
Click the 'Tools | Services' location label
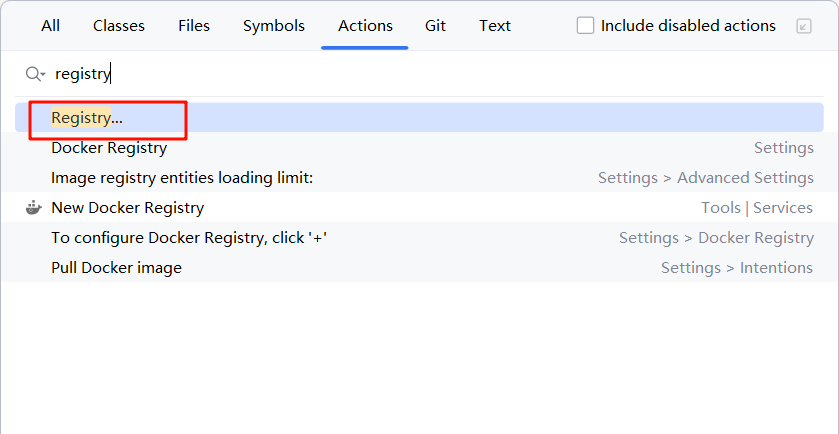pyautogui.click(x=756, y=208)
